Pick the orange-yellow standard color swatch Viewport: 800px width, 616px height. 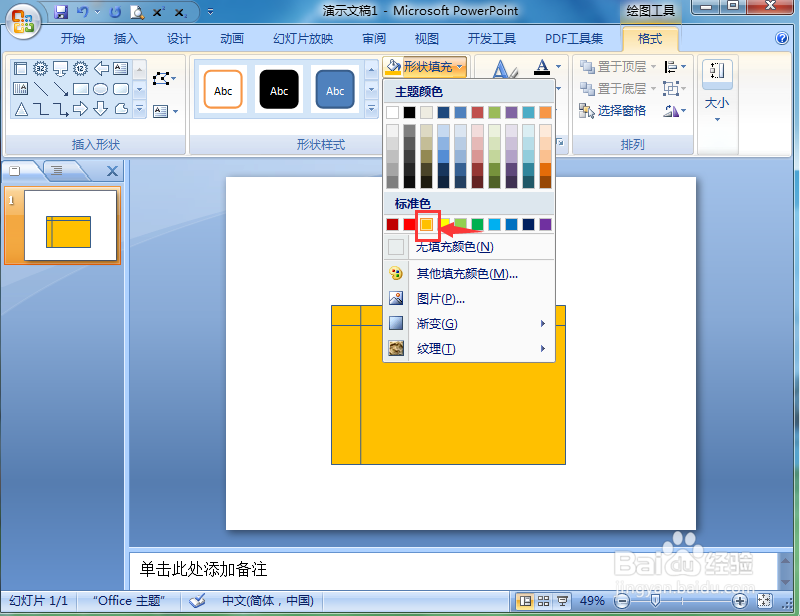[x=427, y=224]
